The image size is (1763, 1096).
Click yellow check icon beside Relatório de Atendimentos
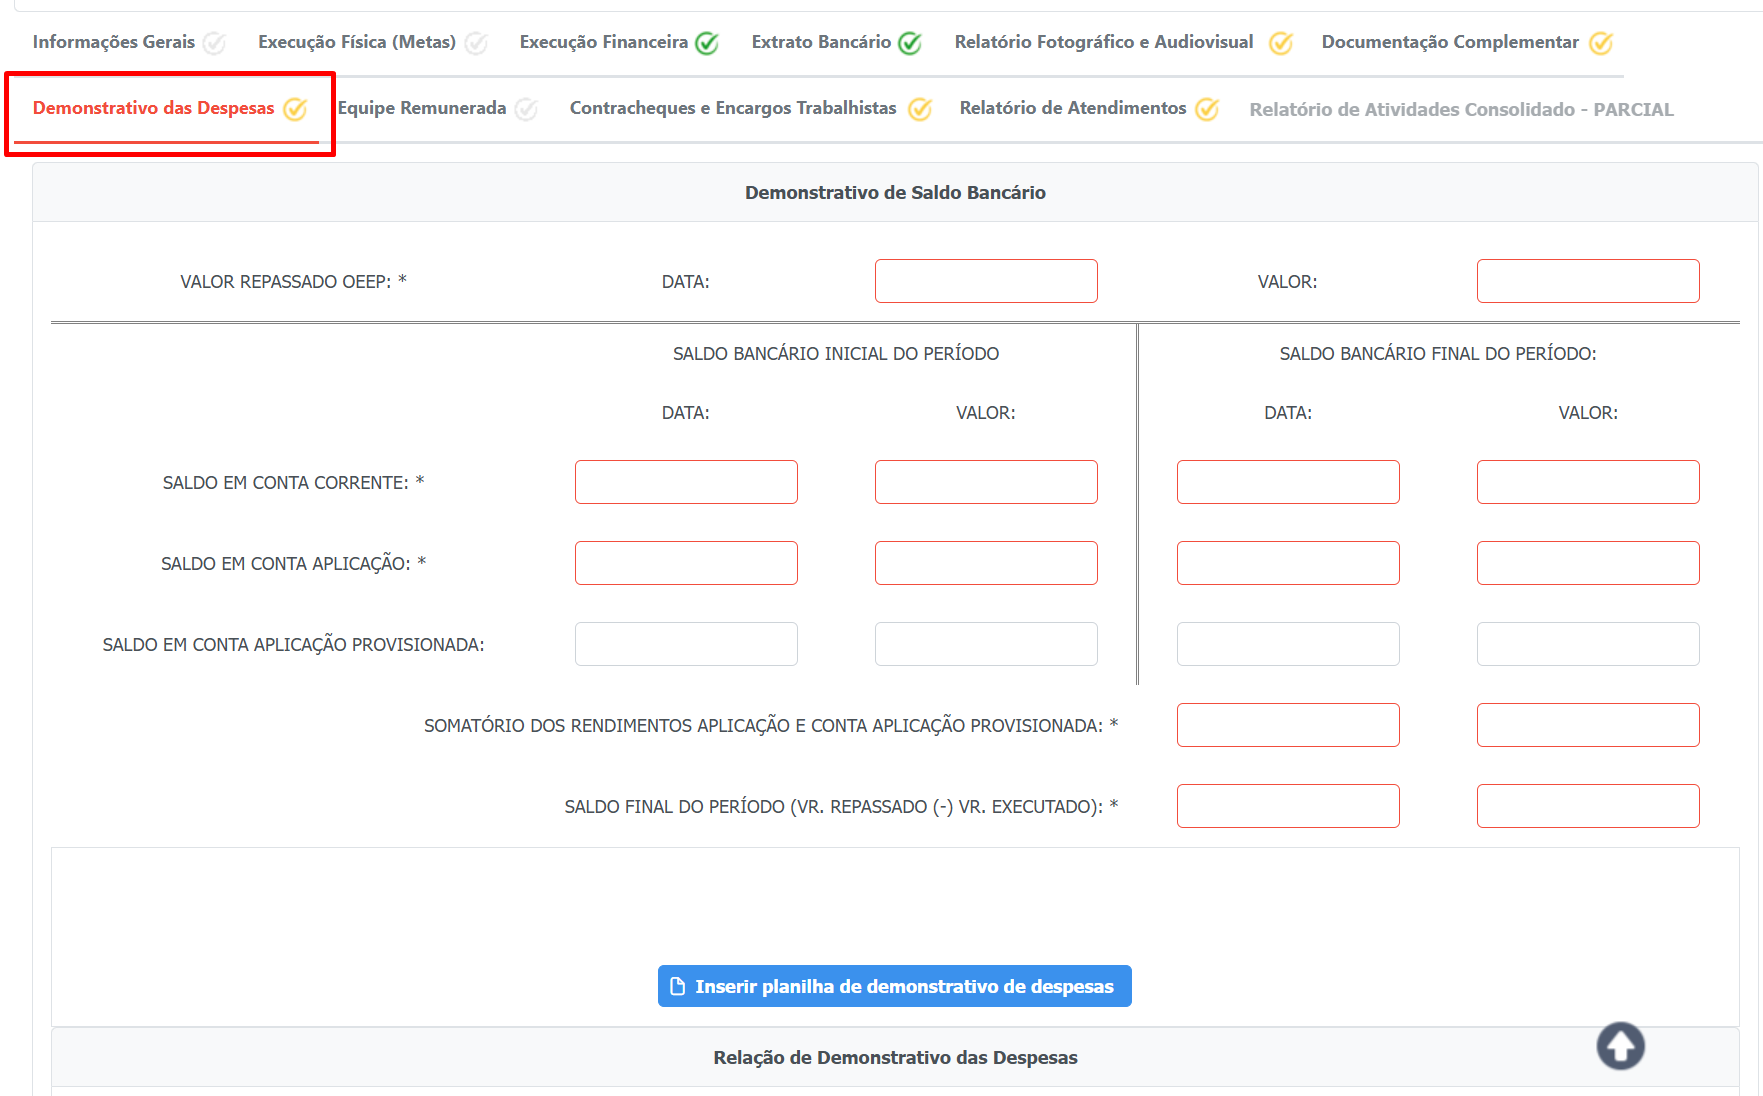[1207, 109]
